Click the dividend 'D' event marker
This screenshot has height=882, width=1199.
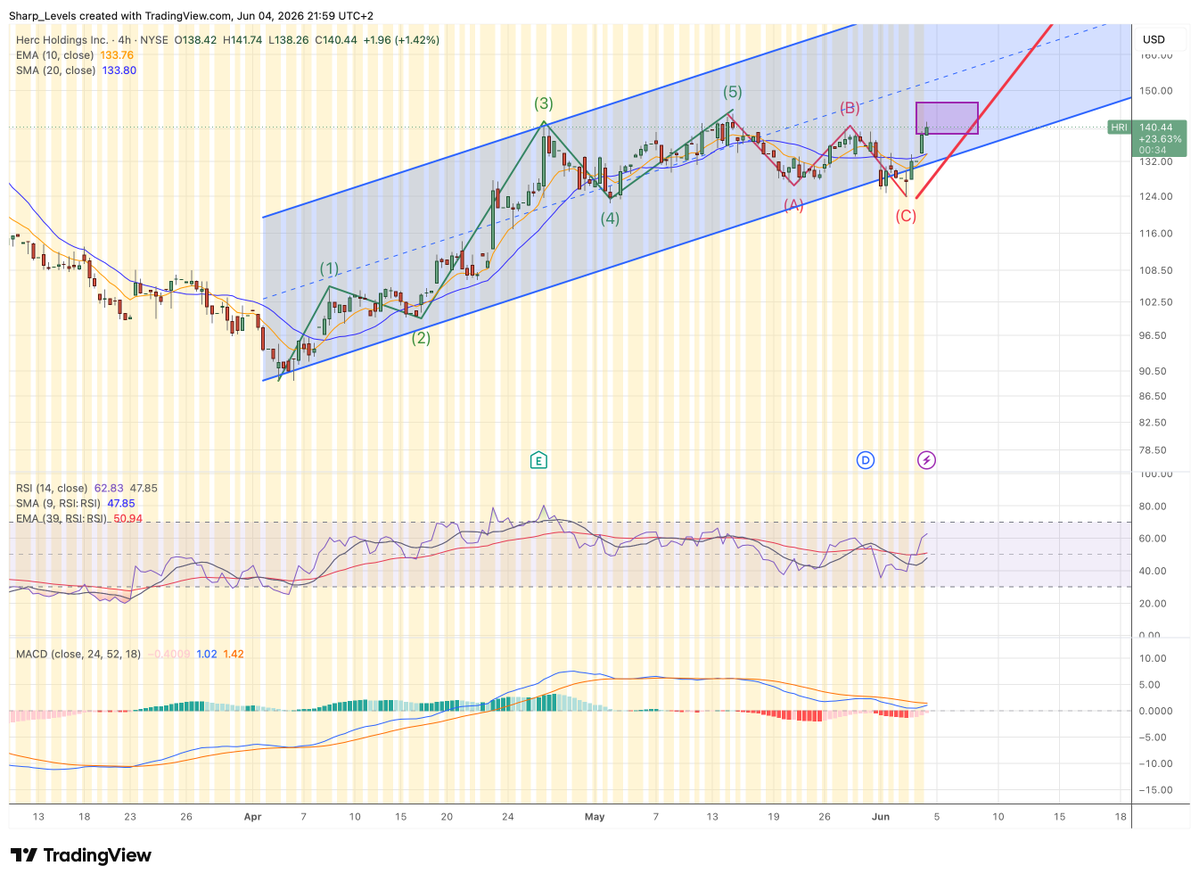pyautogui.click(x=865, y=460)
